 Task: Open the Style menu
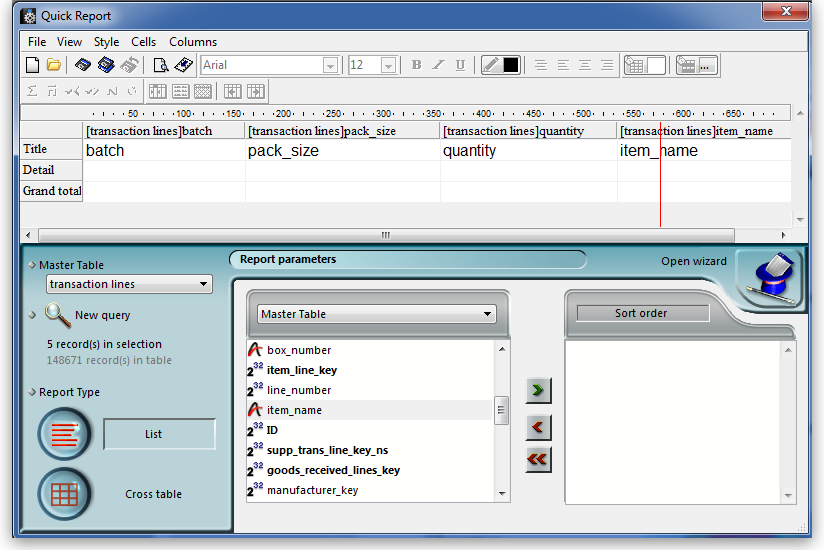click(106, 42)
